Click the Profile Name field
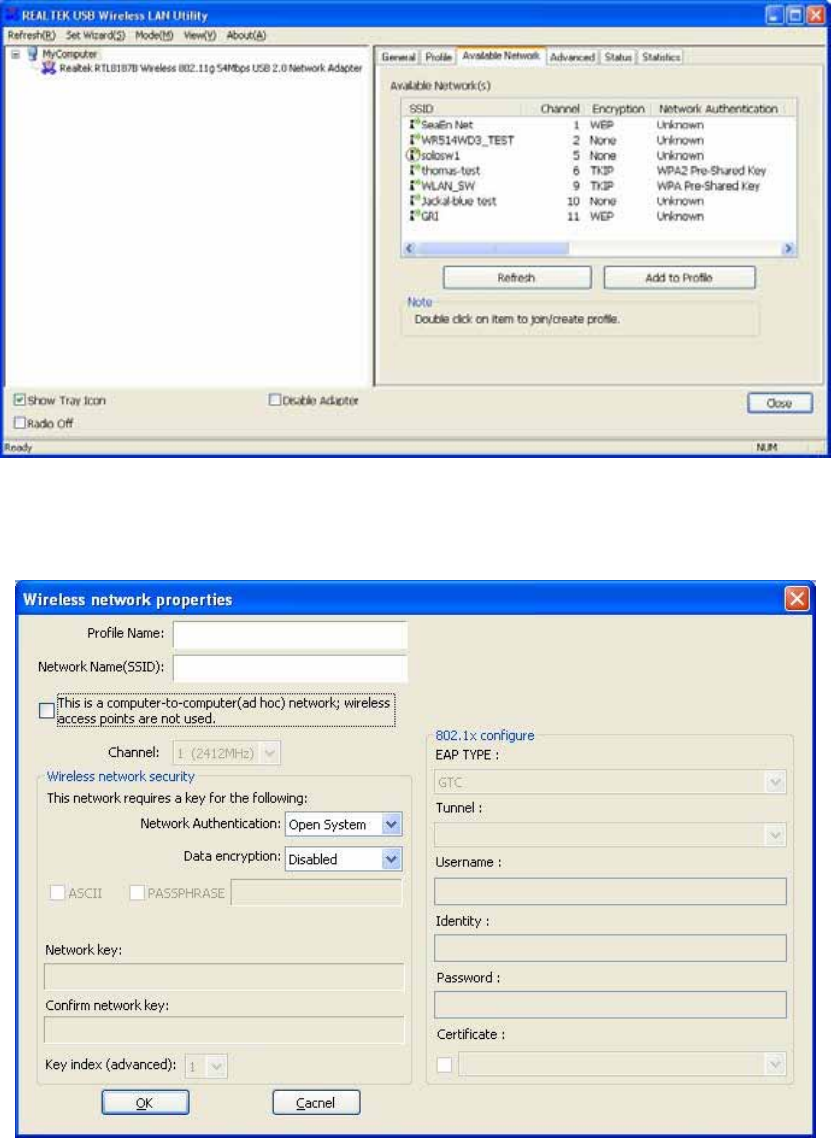 tap(290, 634)
